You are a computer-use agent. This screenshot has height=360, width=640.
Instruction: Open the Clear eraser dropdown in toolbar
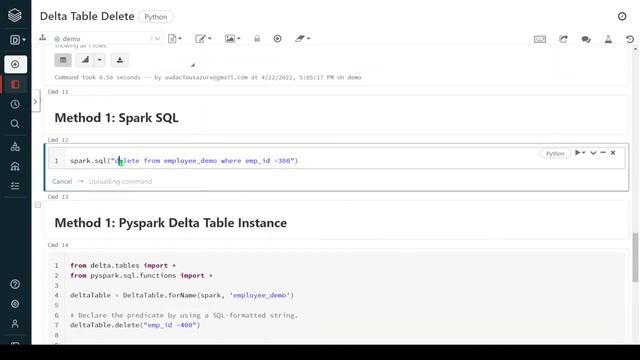[x=302, y=39]
